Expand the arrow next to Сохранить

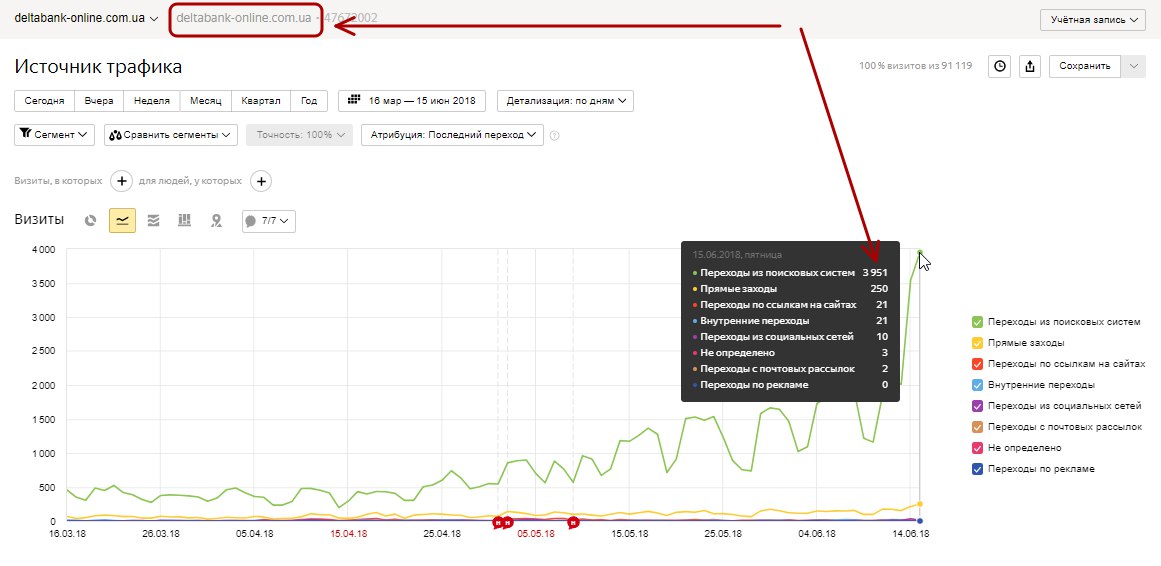[x=1134, y=66]
